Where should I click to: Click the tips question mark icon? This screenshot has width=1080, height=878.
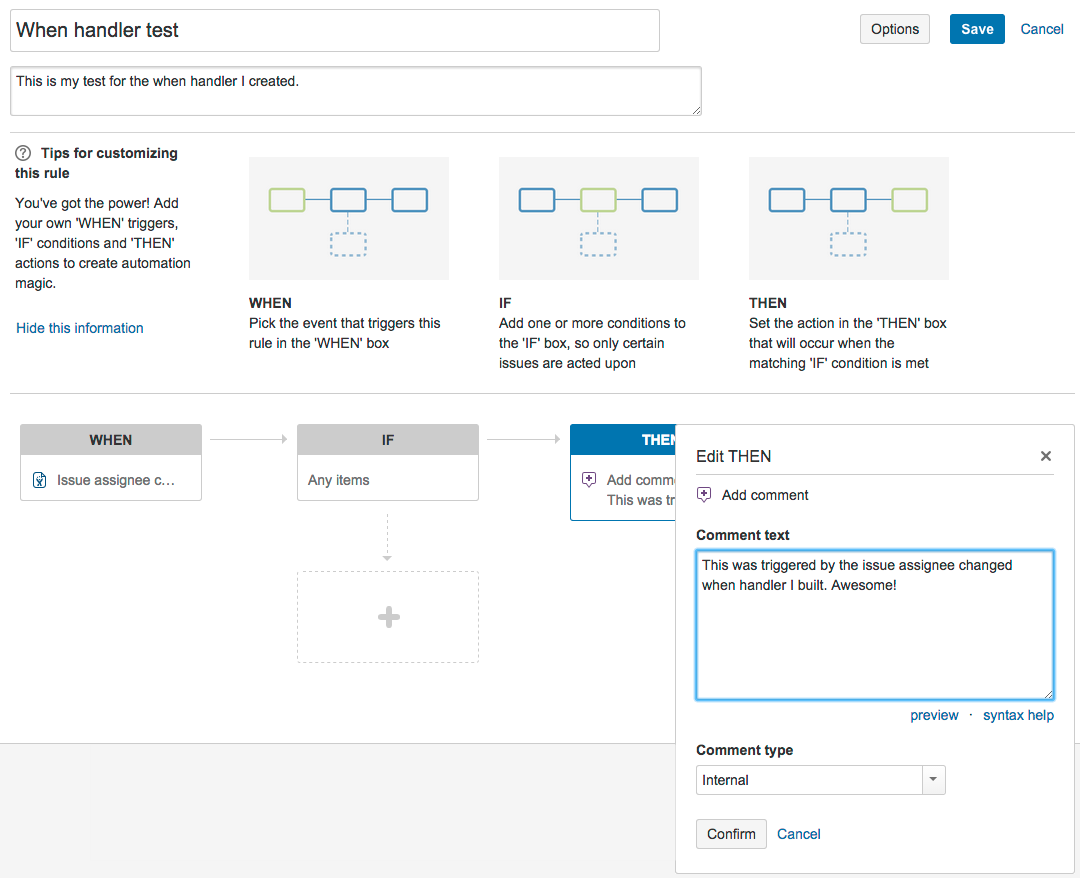[23, 153]
